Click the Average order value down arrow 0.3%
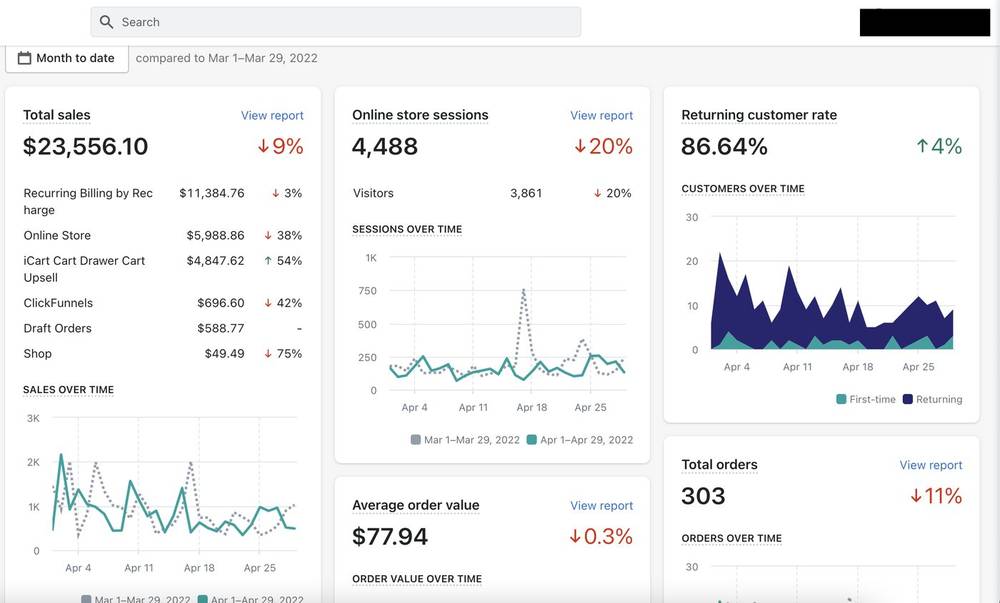Image resolution: width=1000 pixels, height=603 pixels. [601, 536]
